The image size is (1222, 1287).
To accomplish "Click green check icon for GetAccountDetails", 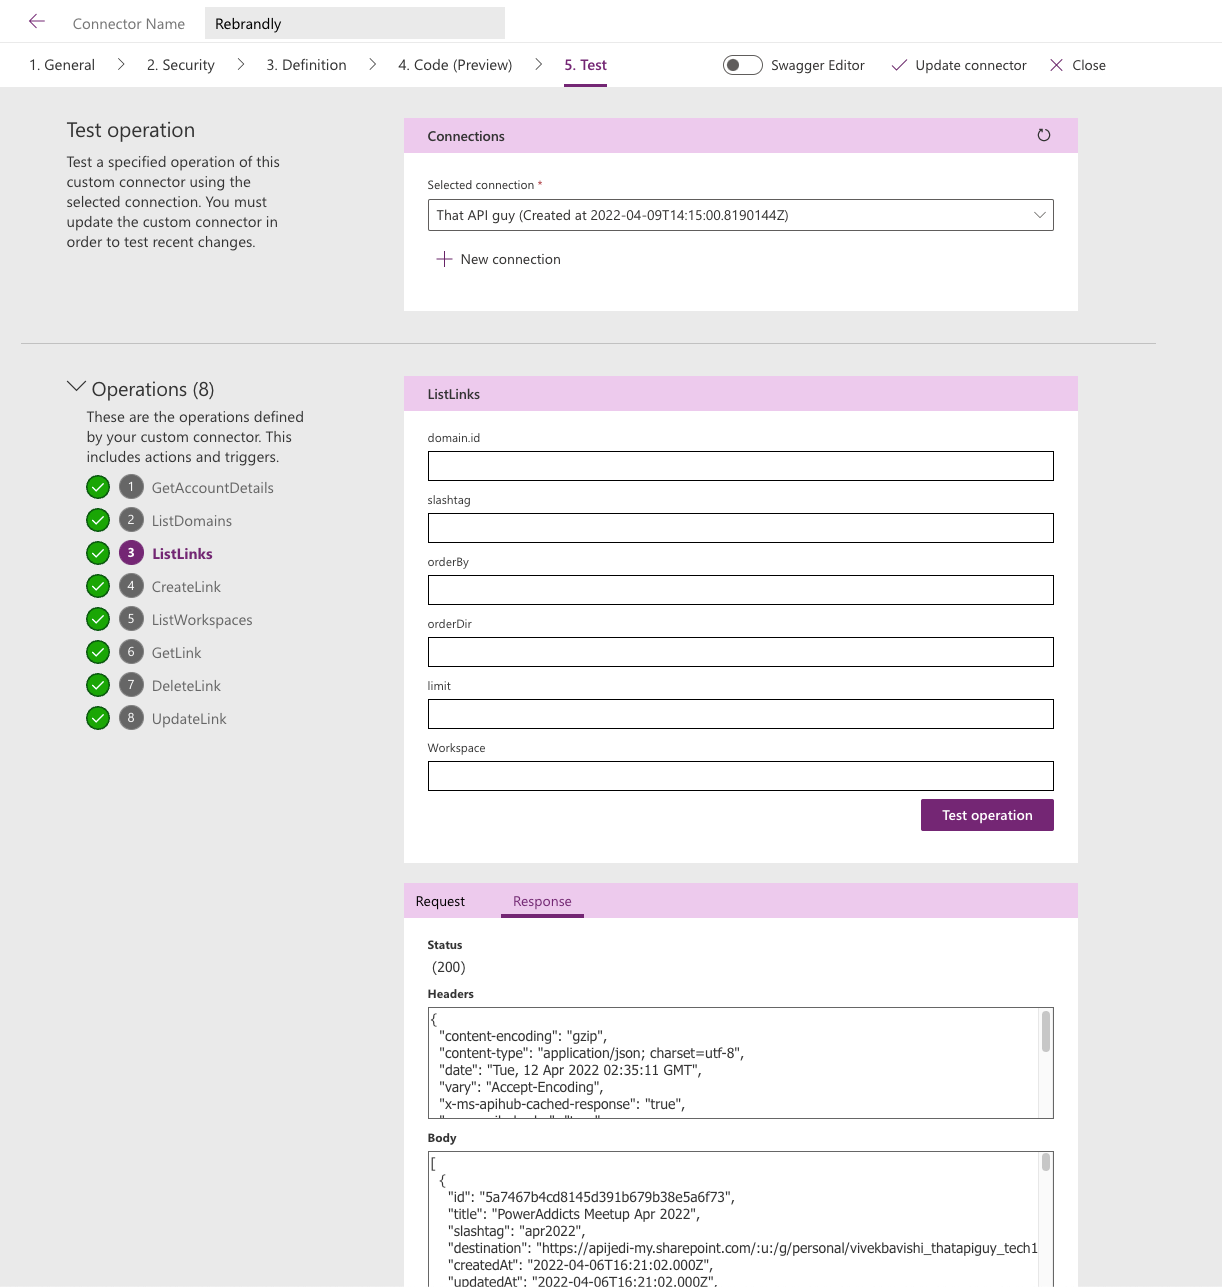I will click(x=98, y=487).
